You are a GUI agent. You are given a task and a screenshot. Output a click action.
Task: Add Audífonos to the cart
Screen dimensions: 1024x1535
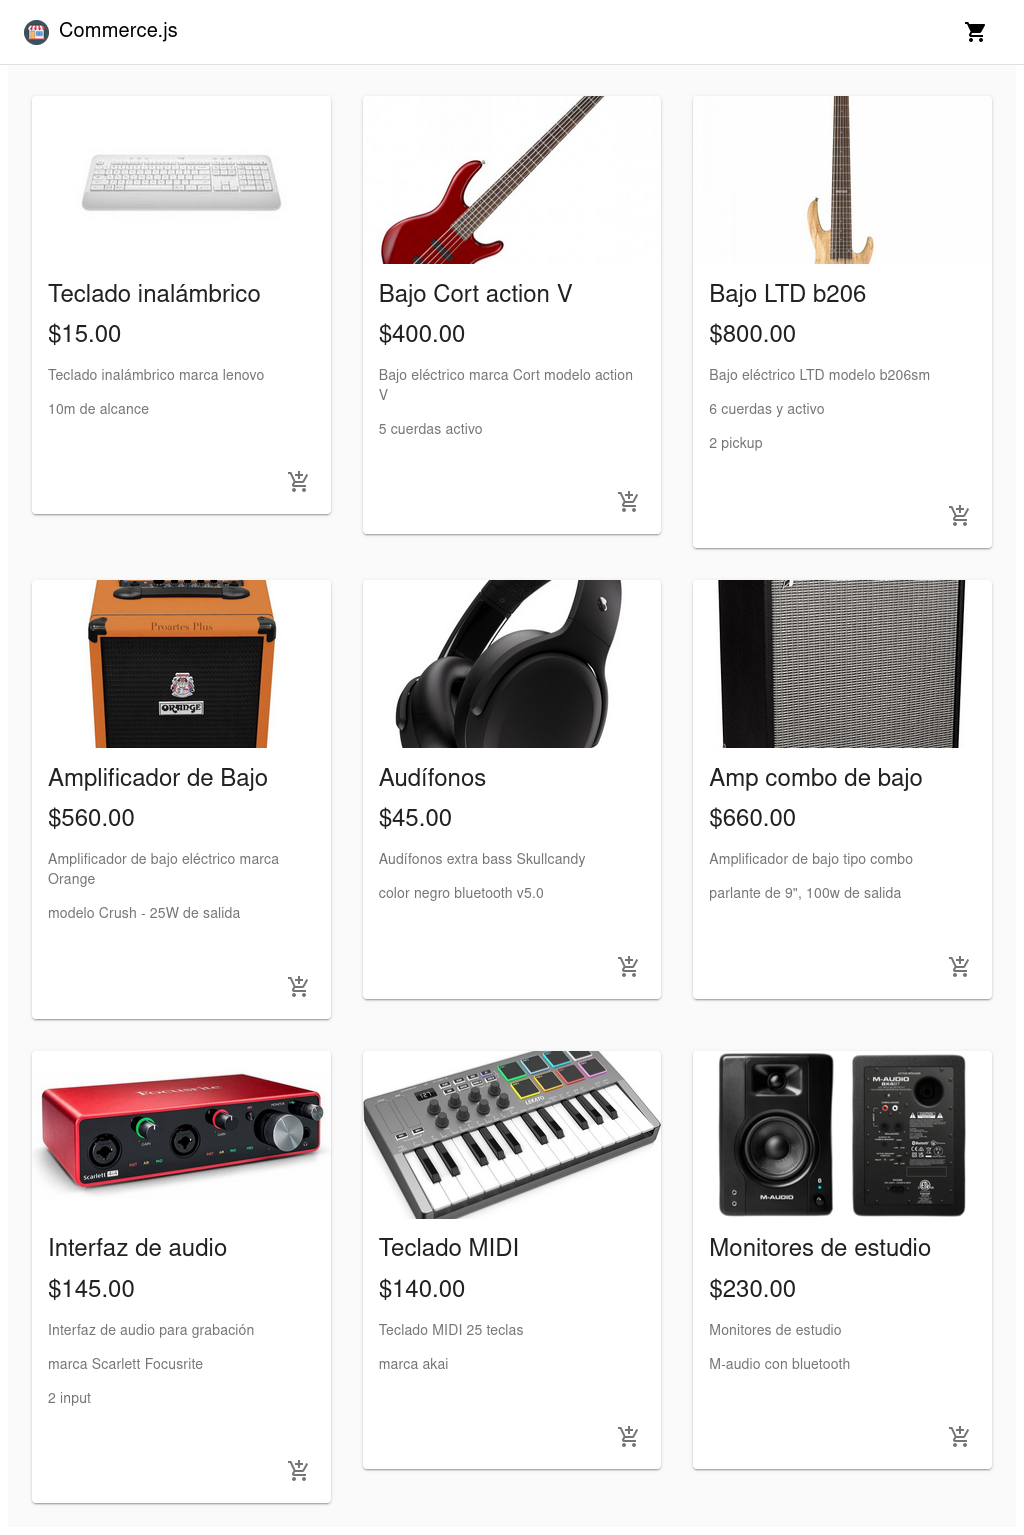[x=628, y=966]
